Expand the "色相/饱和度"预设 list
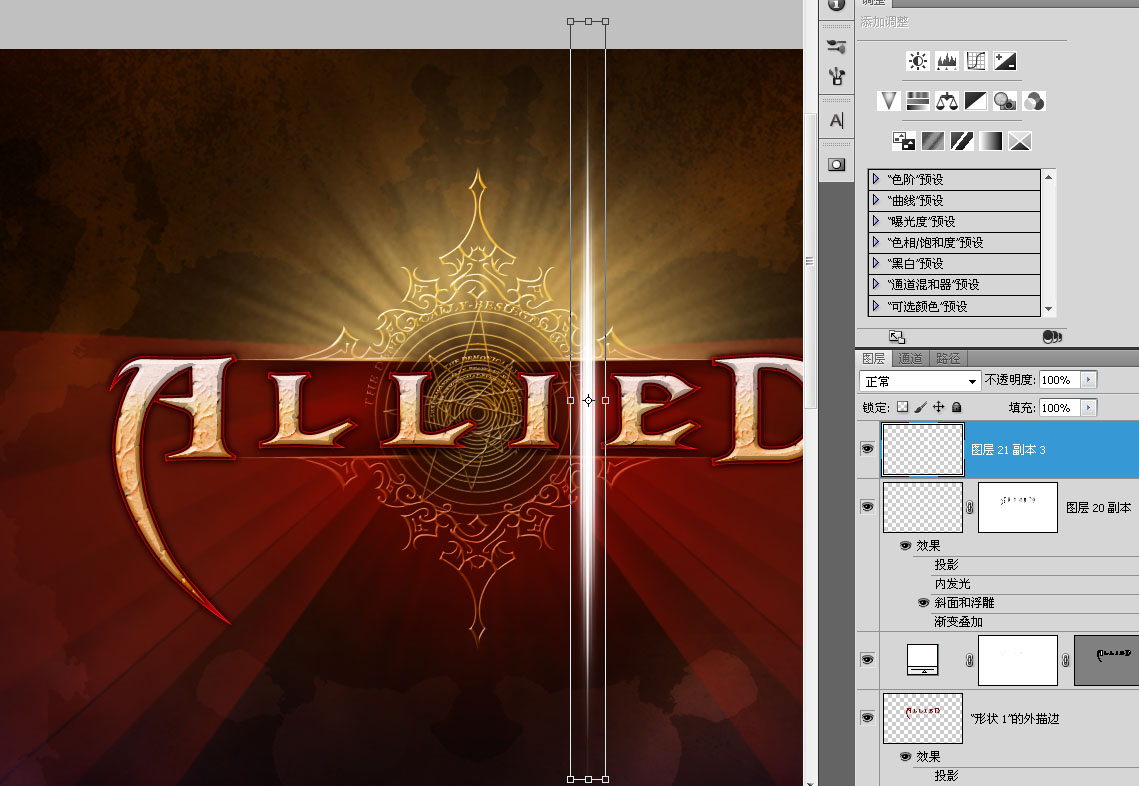The image size is (1139, 786). tap(876, 242)
